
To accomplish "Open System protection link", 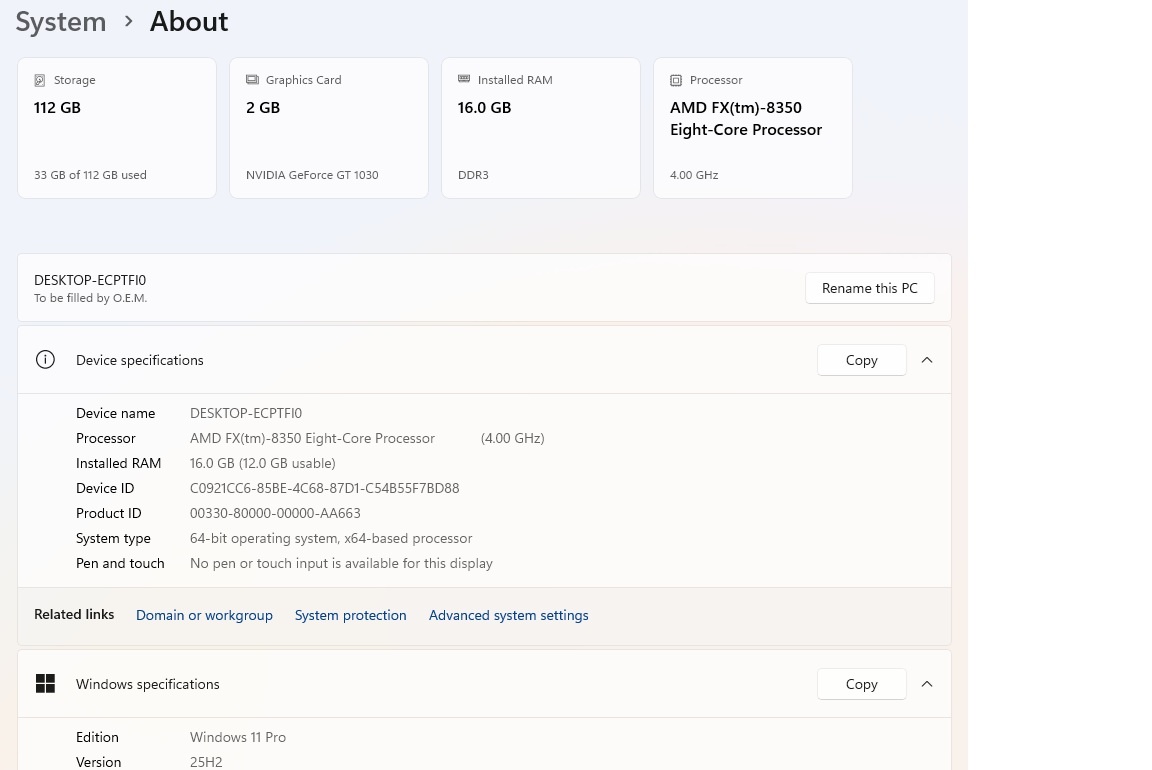I will coord(350,615).
